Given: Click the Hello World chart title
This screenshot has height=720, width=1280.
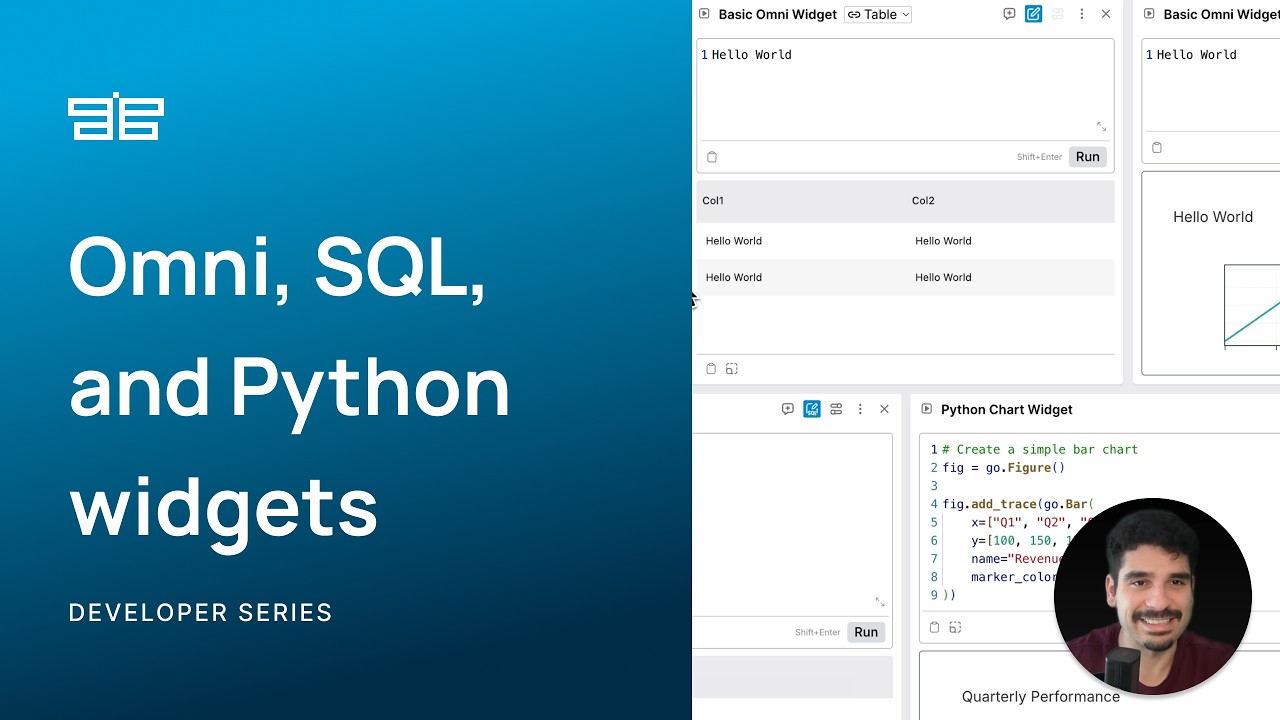Looking at the screenshot, I should [x=1212, y=216].
